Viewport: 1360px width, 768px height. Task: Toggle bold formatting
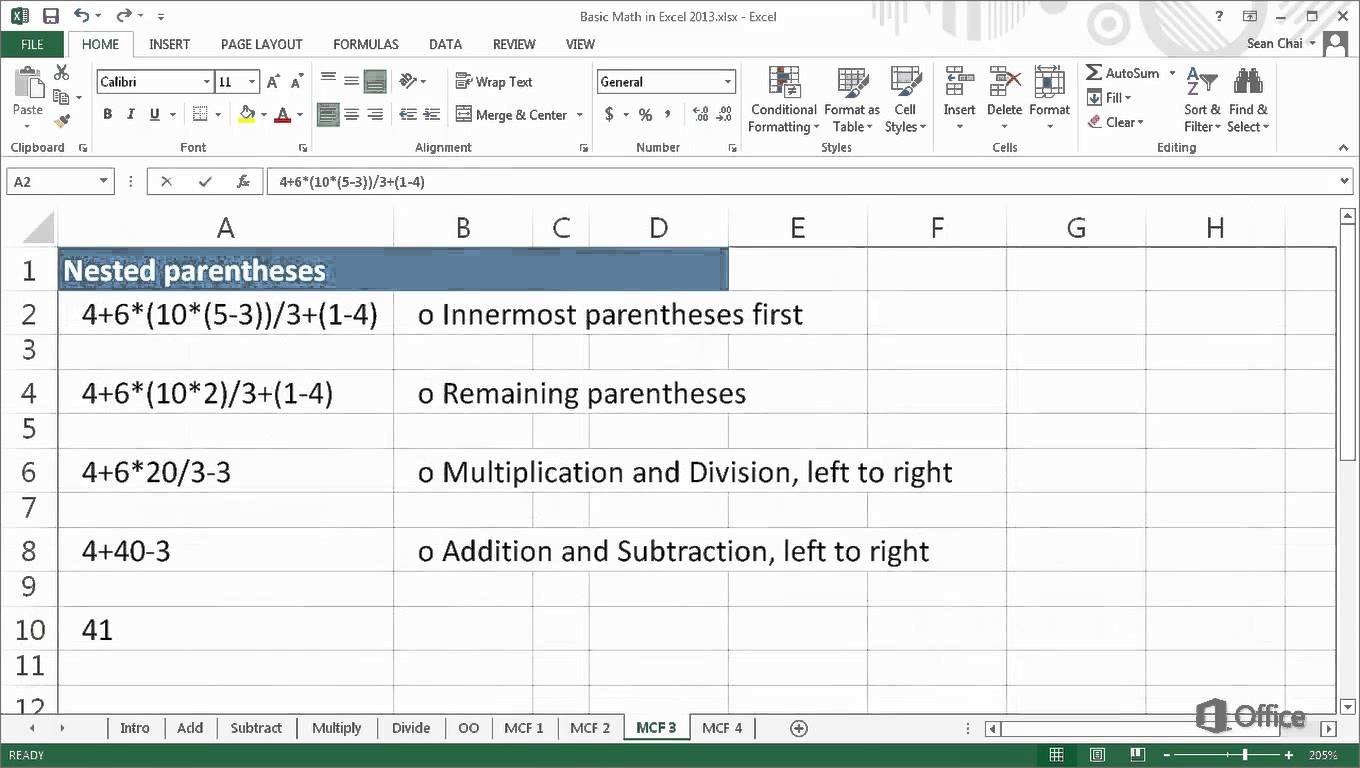pyautogui.click(x=108, y=115)
